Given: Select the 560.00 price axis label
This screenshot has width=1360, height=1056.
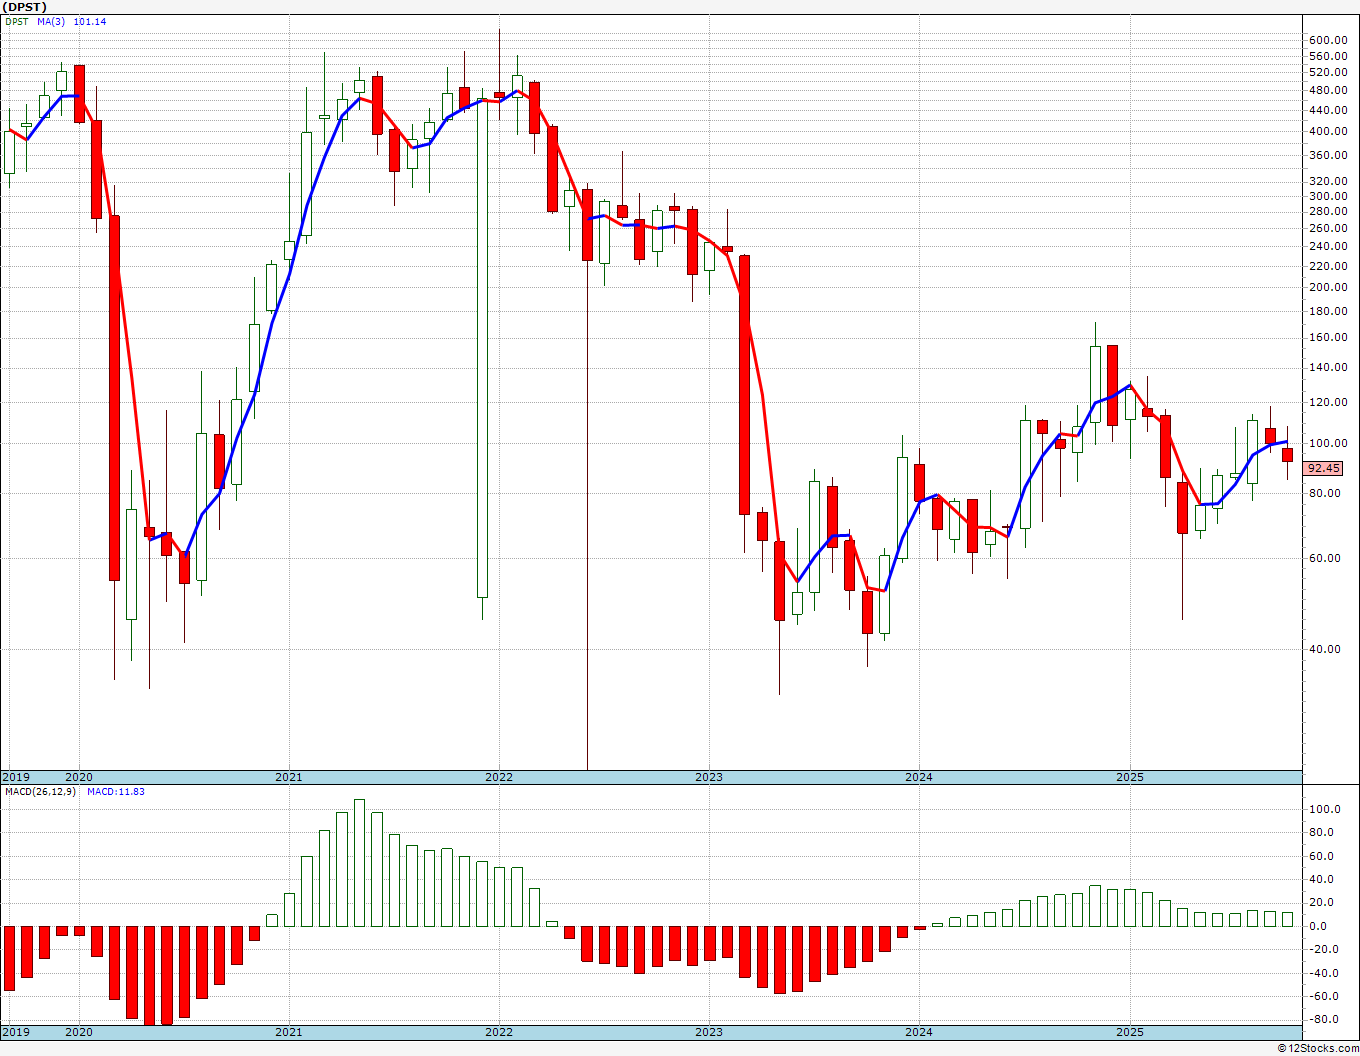Looking at the screenshot, I should [1328, 57].
